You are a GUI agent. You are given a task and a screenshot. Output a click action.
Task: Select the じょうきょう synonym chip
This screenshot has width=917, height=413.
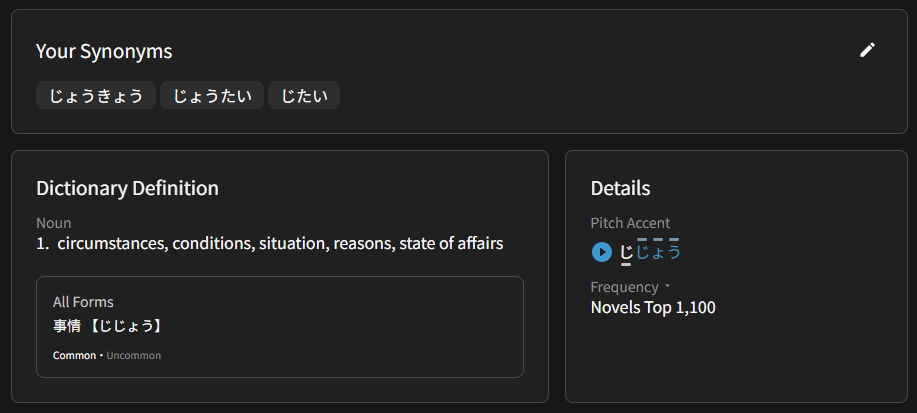(x=96, y=96)
